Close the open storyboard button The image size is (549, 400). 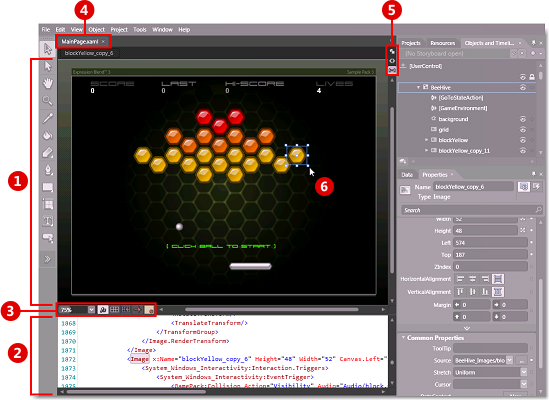[522, 54]
